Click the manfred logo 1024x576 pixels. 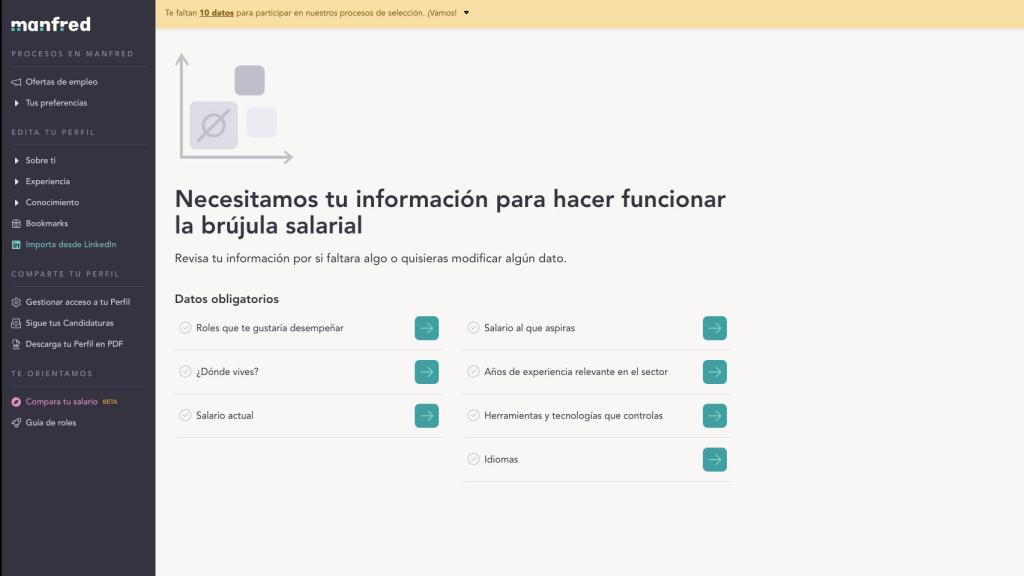coord(51,24)
